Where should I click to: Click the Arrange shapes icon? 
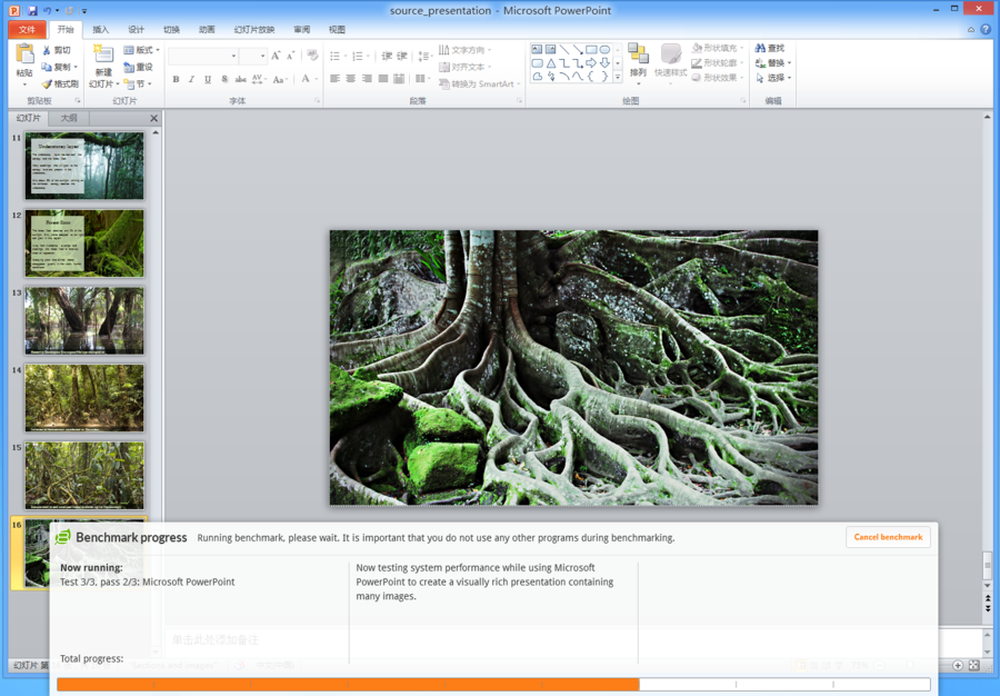tap(638, 54)
